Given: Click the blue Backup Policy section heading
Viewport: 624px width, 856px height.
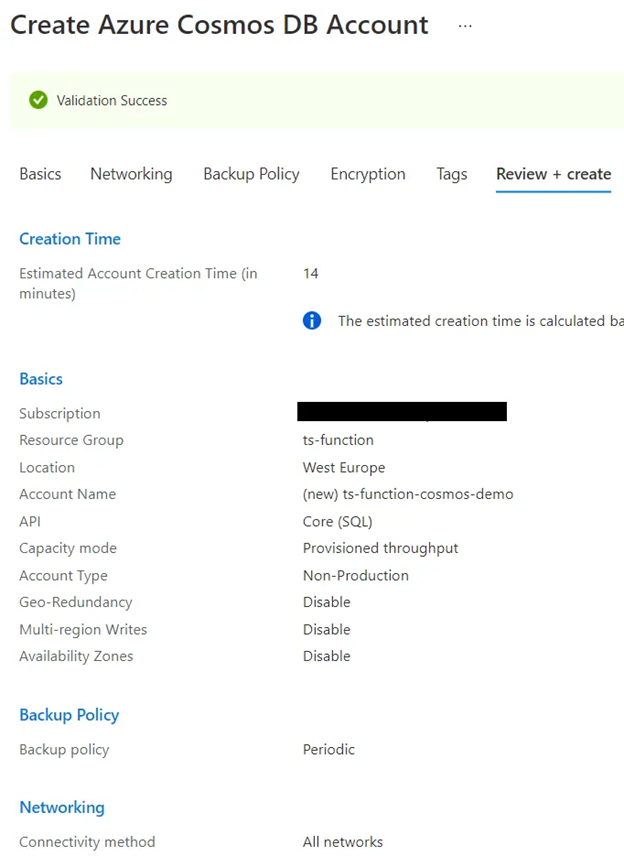Looking at the screenshot, I should tap(69, 715).
